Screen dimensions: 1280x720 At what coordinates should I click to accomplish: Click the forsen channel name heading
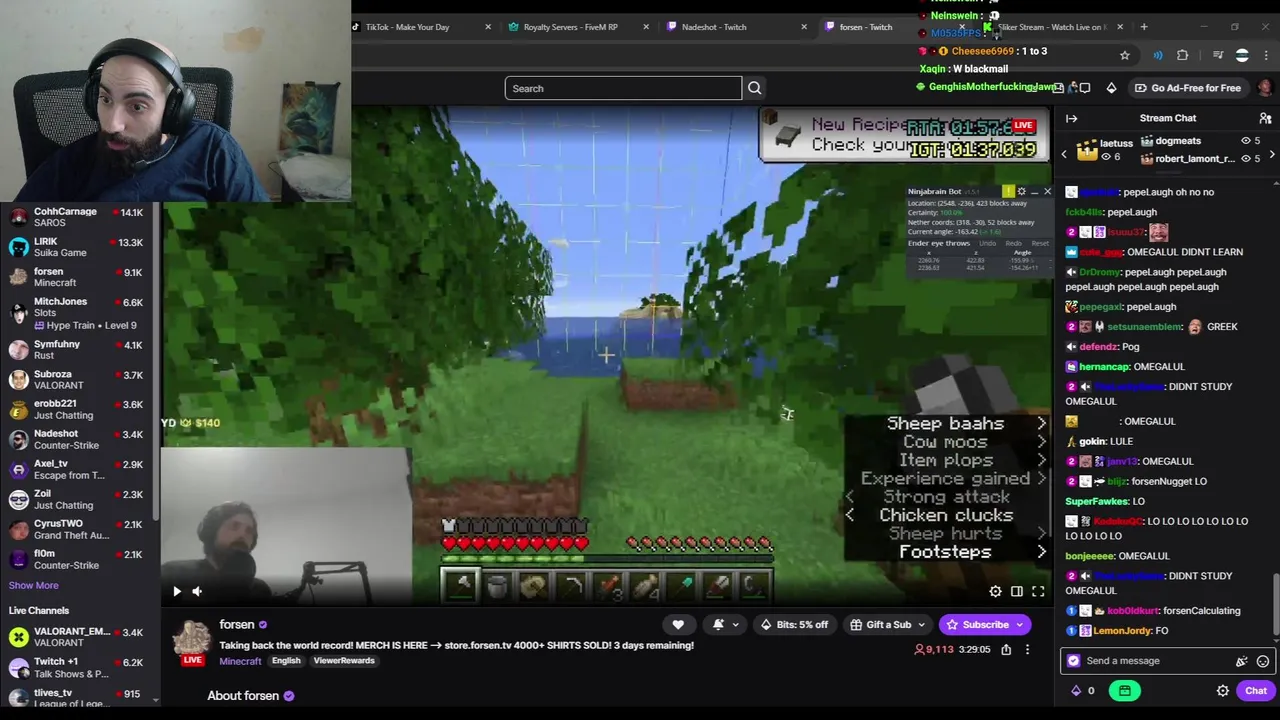coord(237,625)
